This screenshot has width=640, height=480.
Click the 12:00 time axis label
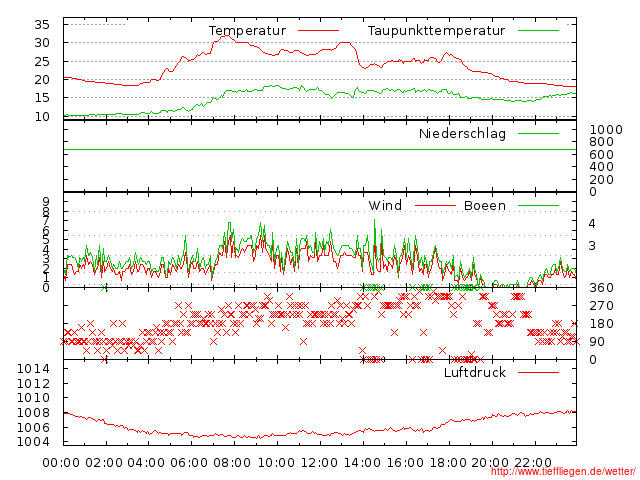320,463
